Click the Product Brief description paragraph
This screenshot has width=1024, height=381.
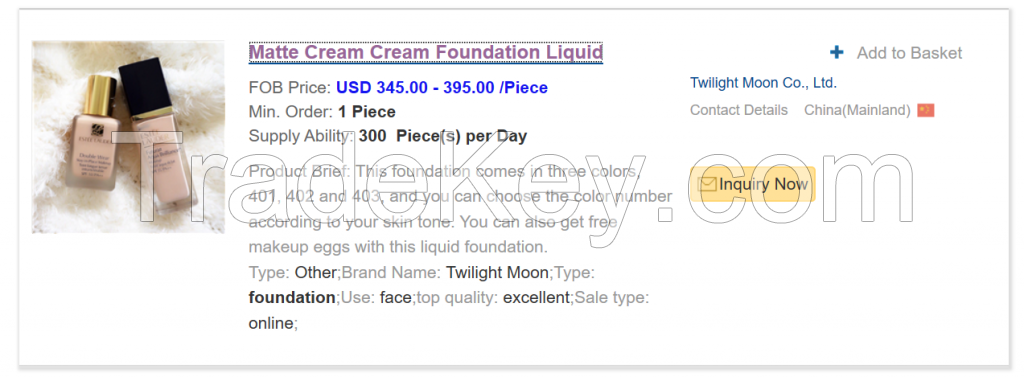460,209
